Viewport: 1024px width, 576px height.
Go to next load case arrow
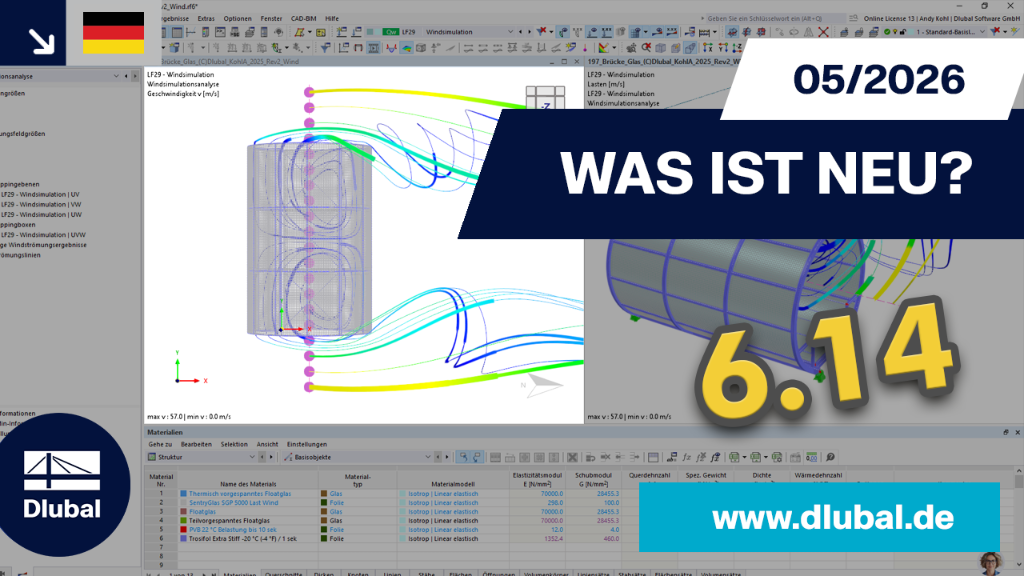tap(529, 31)
